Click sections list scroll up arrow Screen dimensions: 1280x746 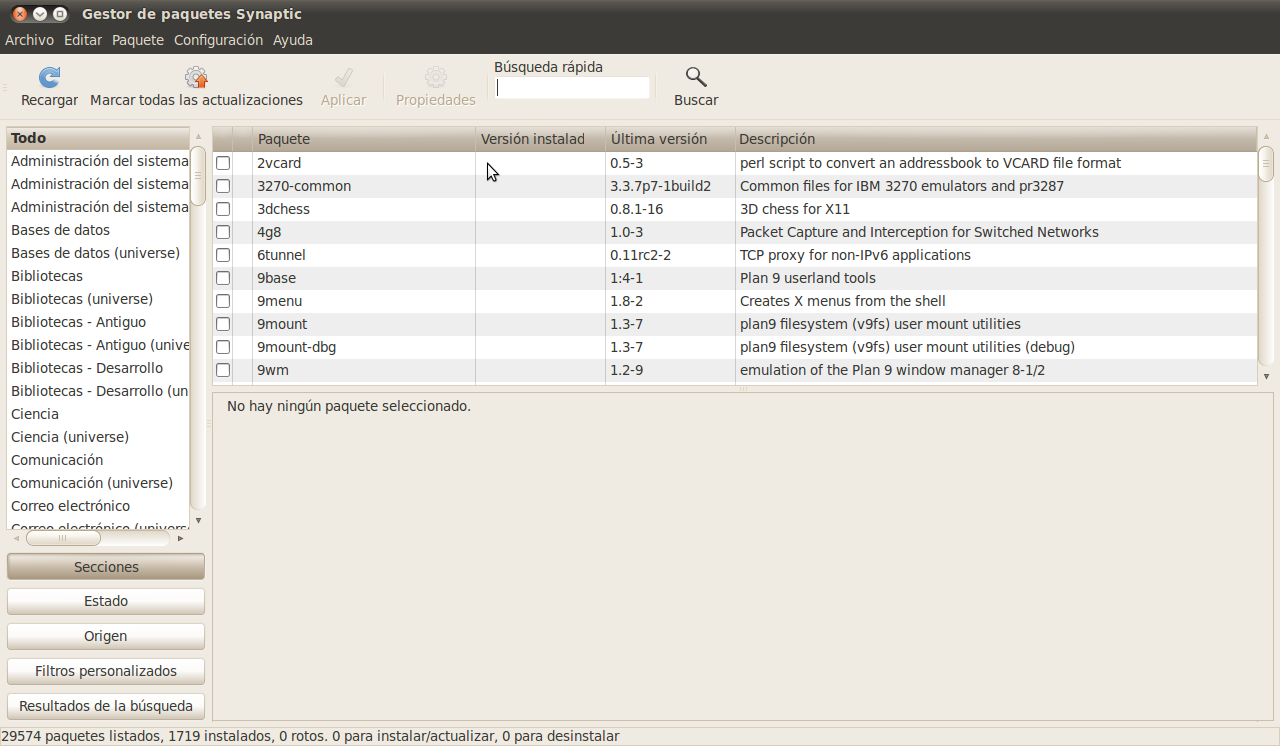(x=198, y=135)
